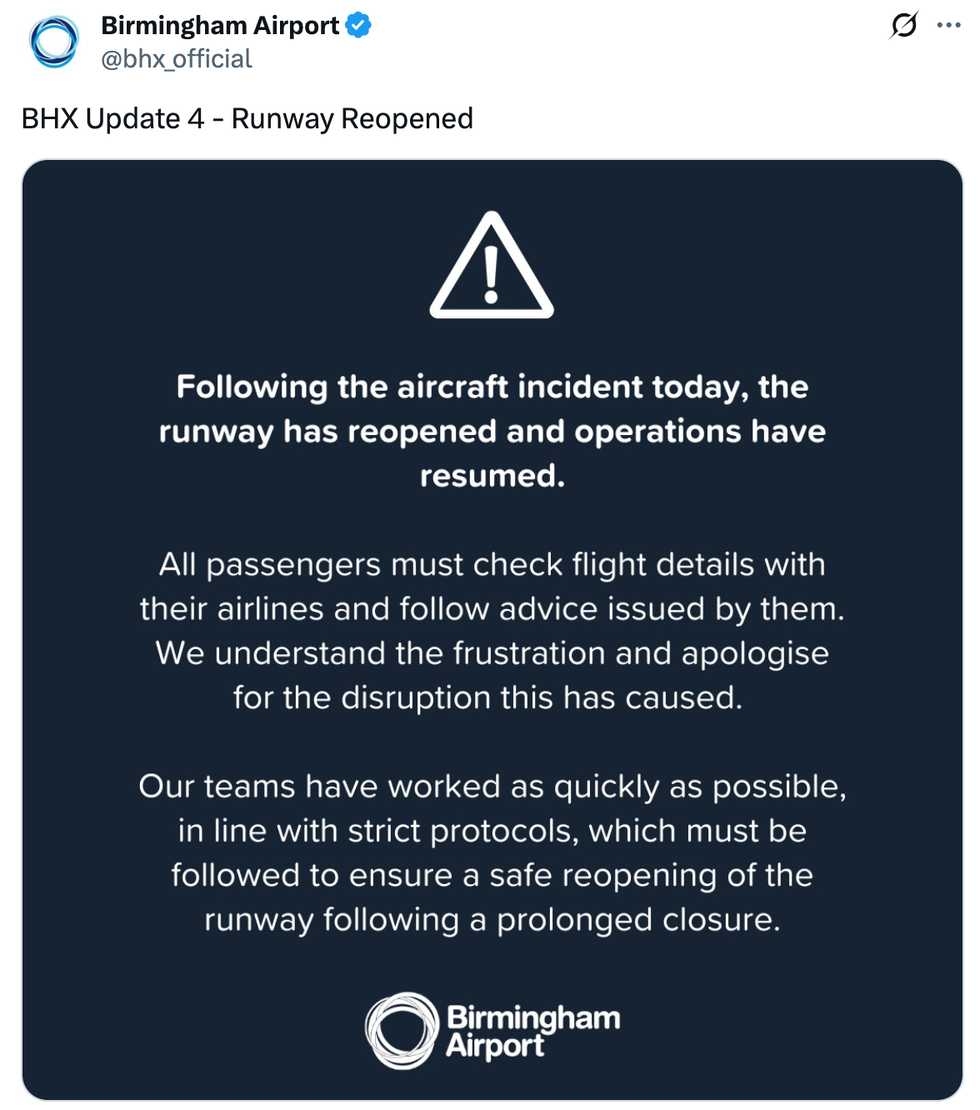Viewport: 980px width, 1110px height.
Task: Click 'runway following a prolonged closure.' line
Action: click(492, 919)
